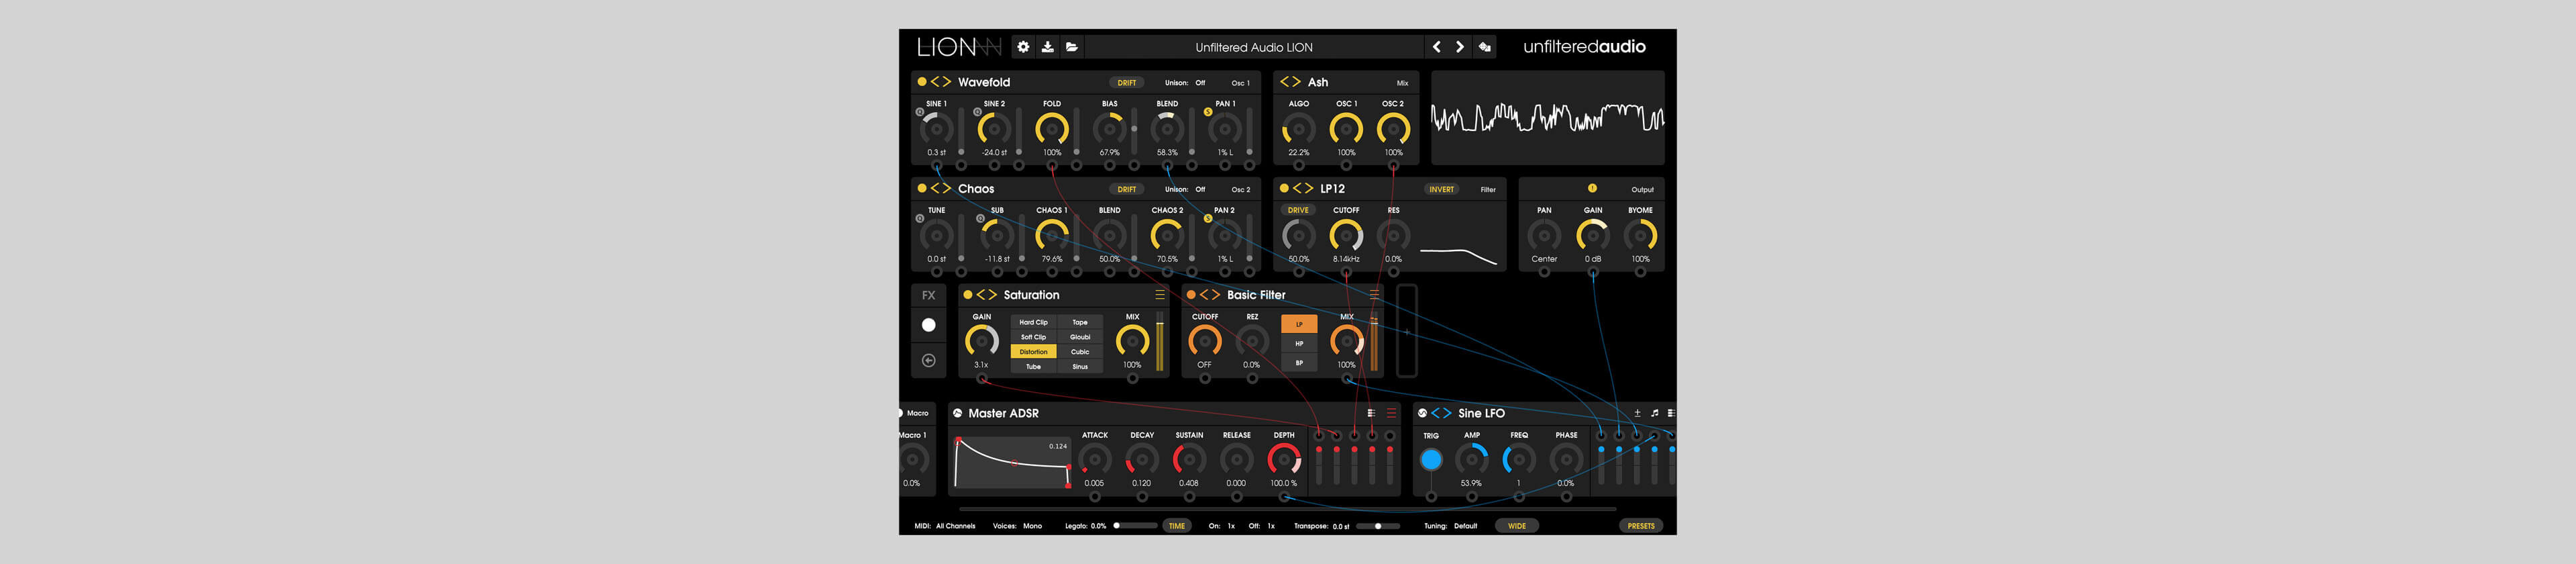Click the Transpose slider
The image size is (2576, 564).
(1378, 526)
